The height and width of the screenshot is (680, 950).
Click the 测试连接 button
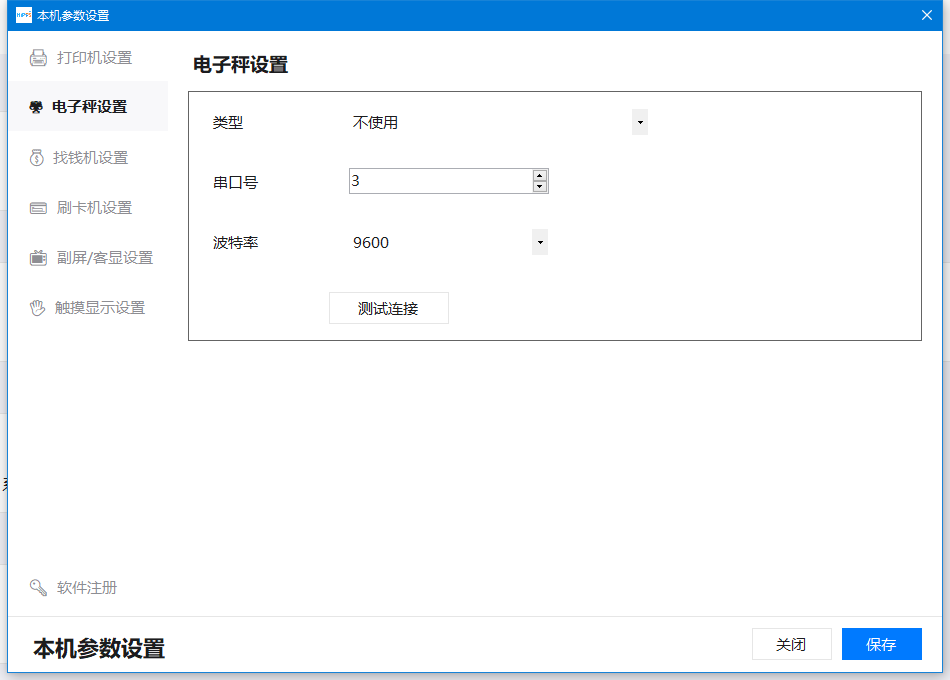click(389, 308)
